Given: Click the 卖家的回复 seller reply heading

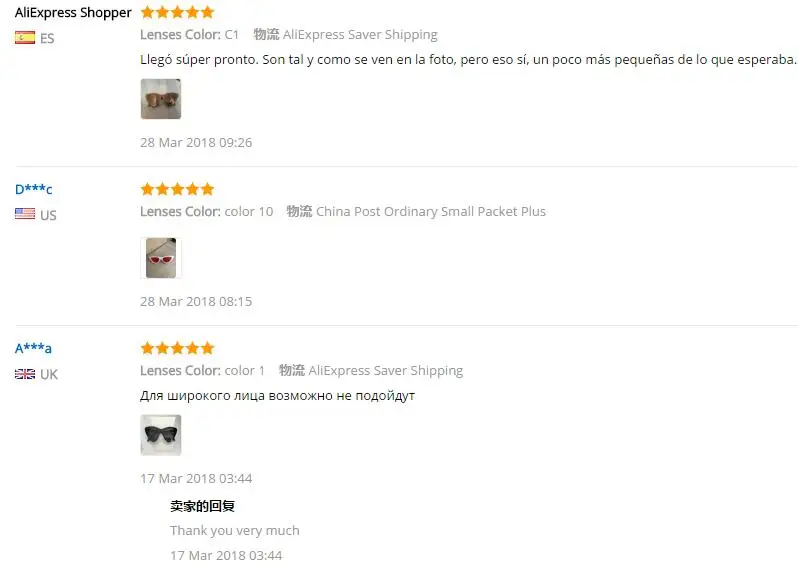Looking at the screenshot, I should (203, 506).
